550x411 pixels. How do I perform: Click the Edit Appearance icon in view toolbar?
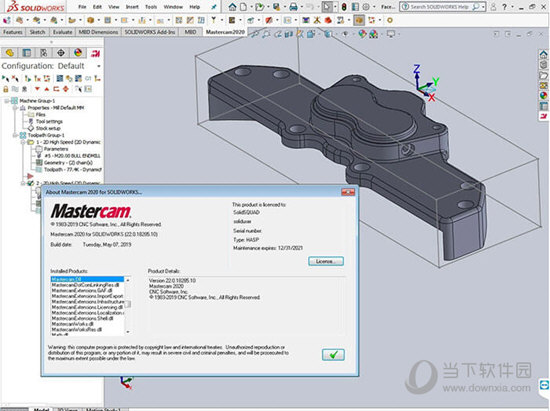point(362,34)
